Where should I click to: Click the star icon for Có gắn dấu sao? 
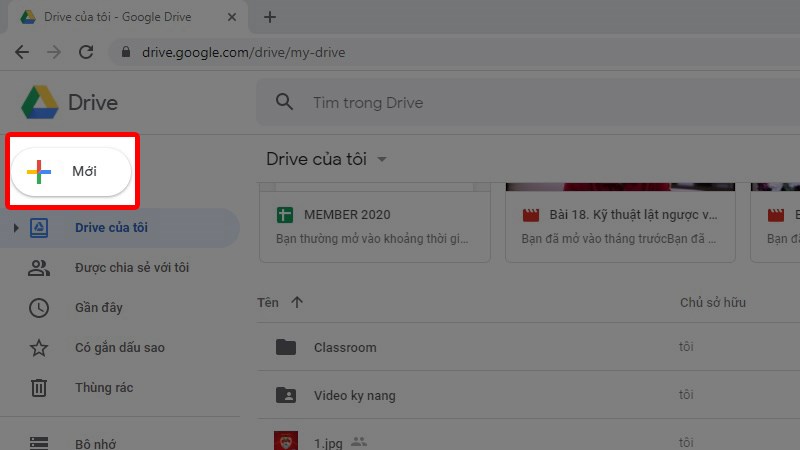click(x=38, y=347)
